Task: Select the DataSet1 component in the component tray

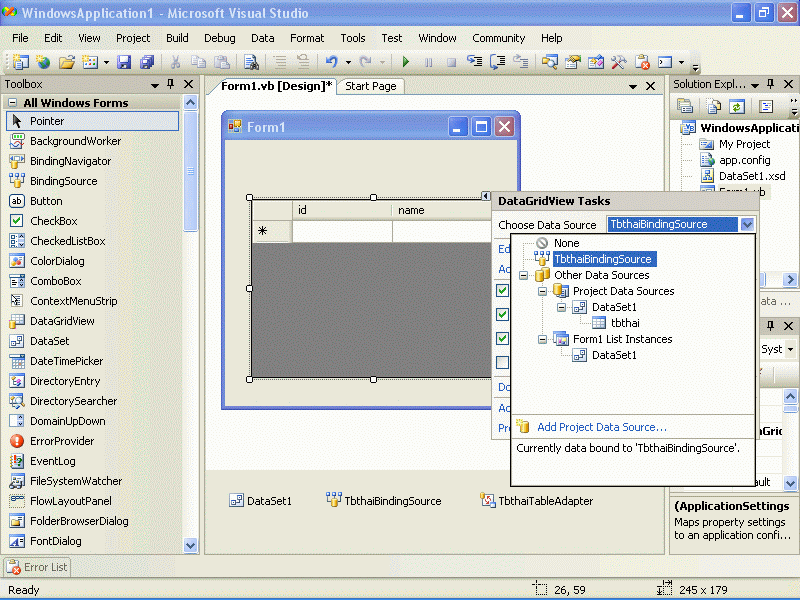Action: tap(261, 501)
